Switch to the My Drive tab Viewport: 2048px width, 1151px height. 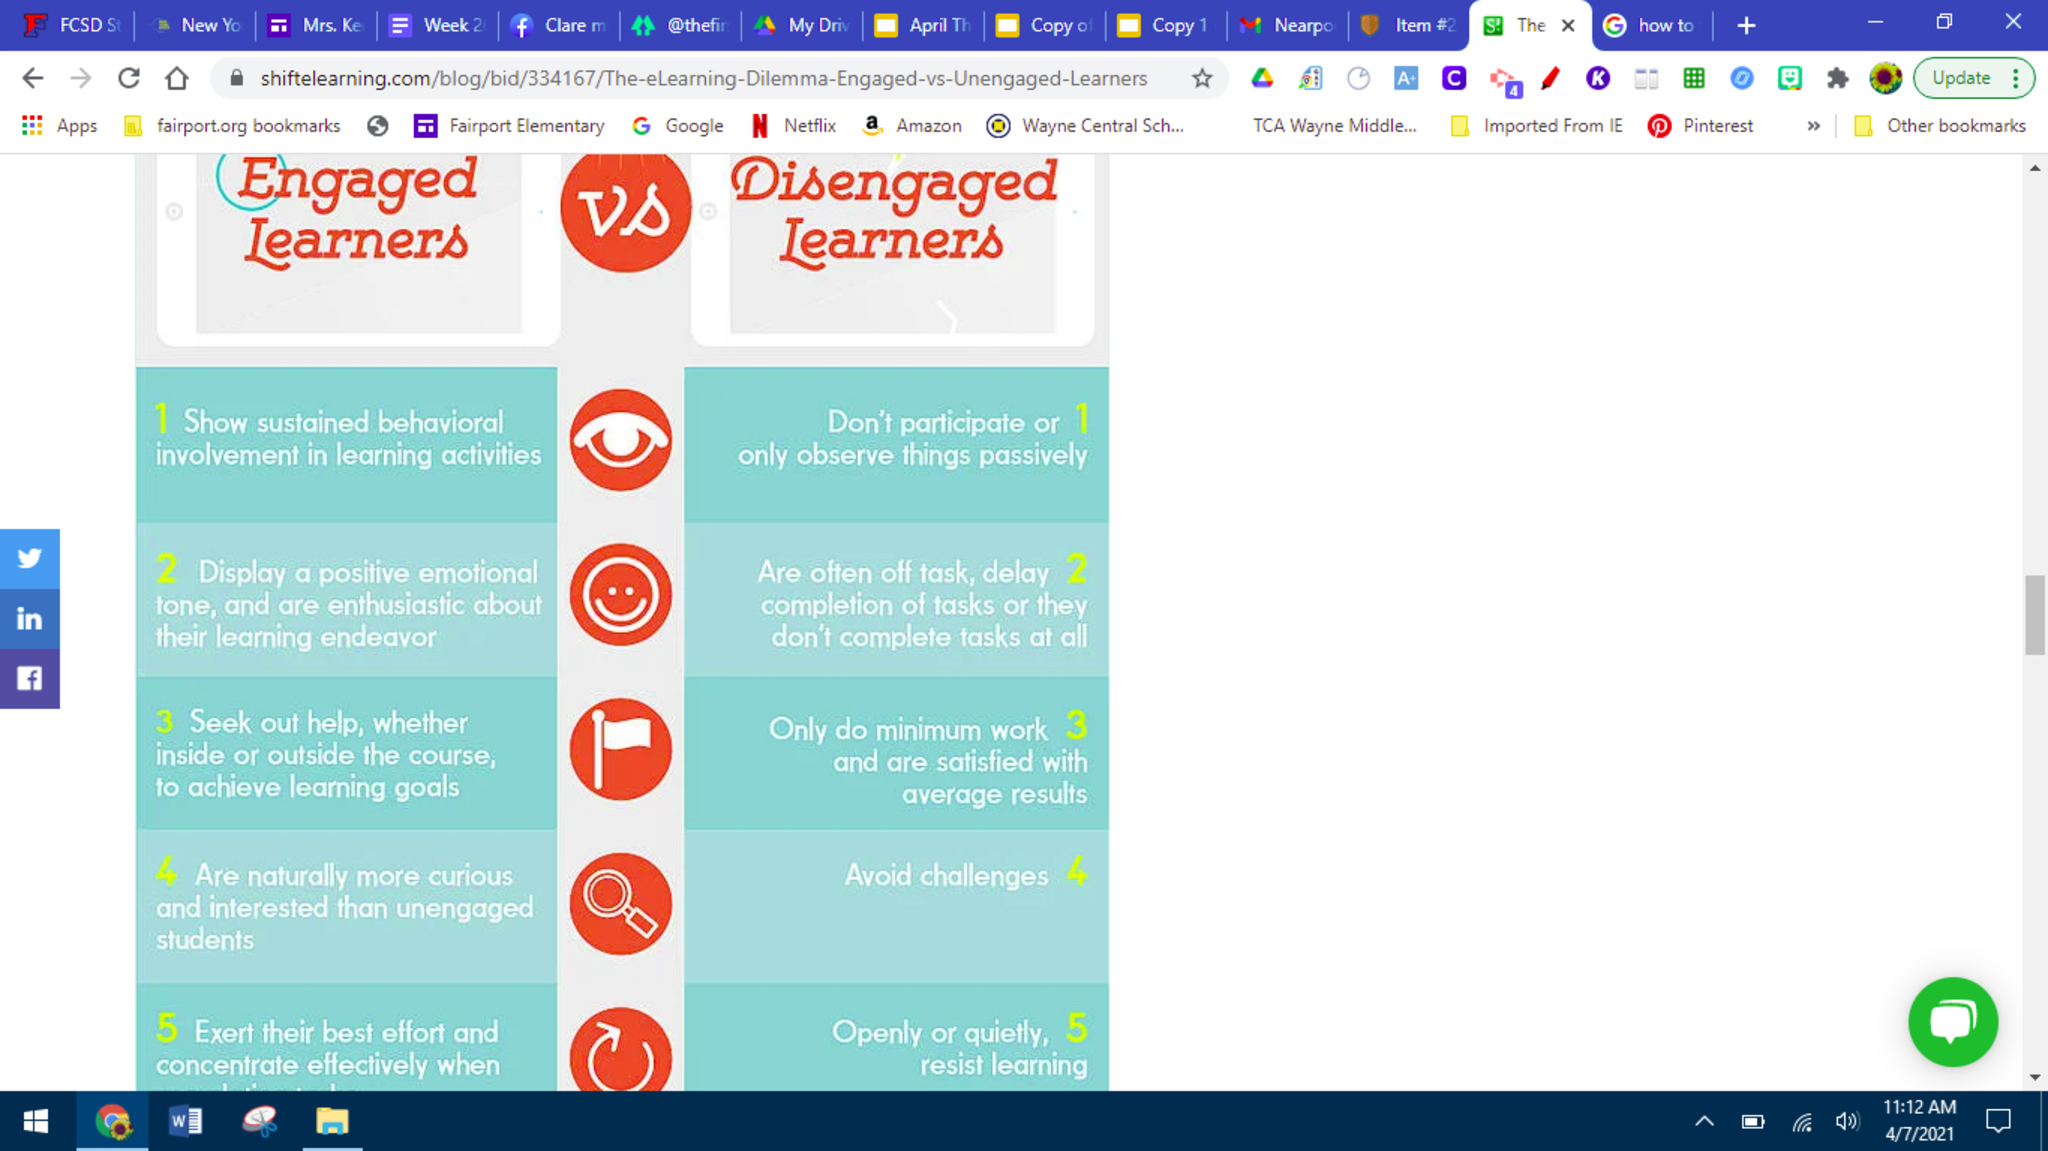[x=803, y=25]
